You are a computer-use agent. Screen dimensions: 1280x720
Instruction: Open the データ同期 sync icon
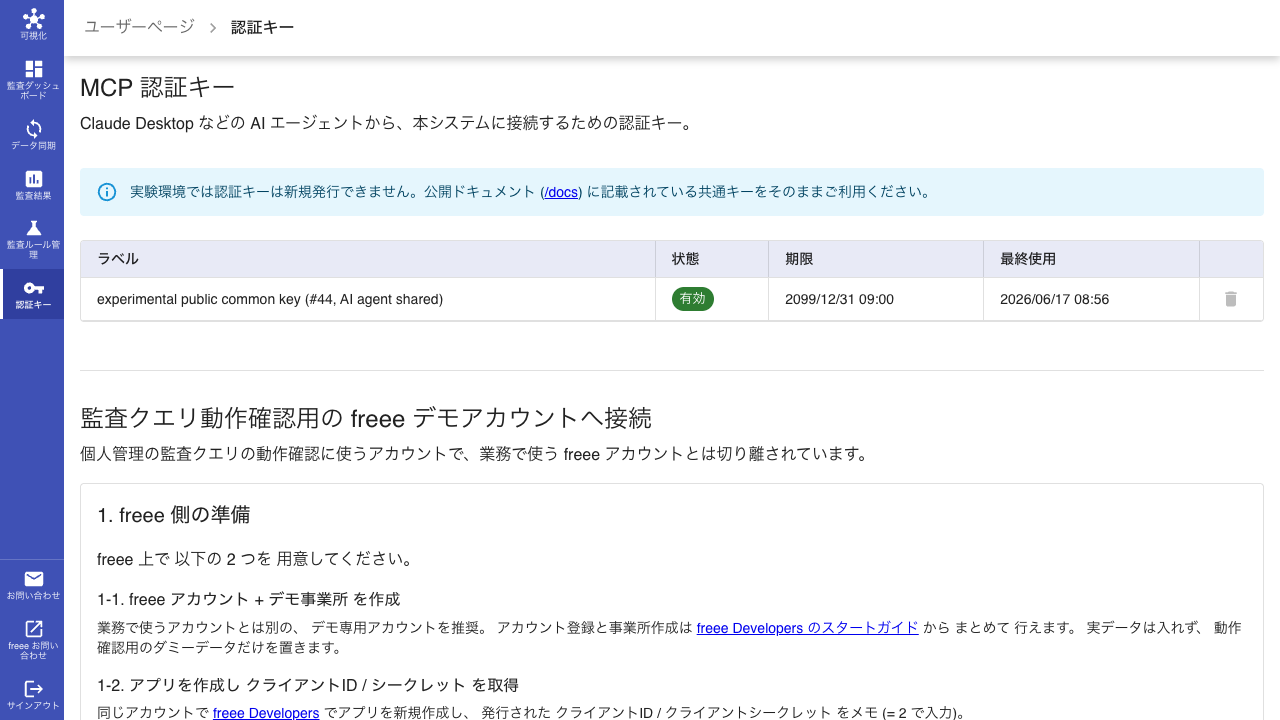pyautogui.click(x=33, y=129)
